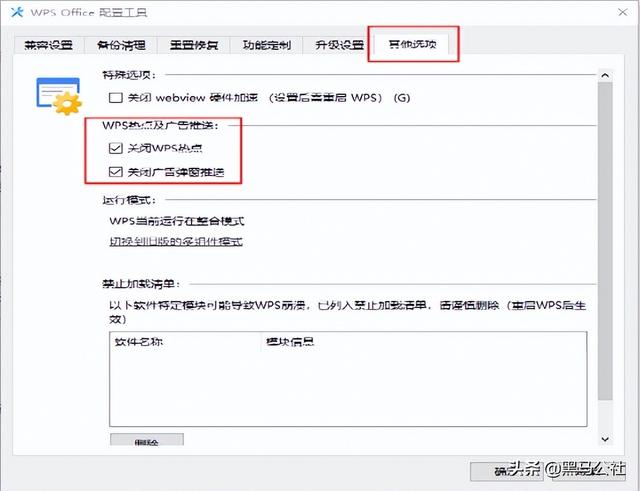The width and height of the screenshot is (640, 491).
Task: Click the text WPS当前运行在整合模式
Action: (x=177, y=221)
